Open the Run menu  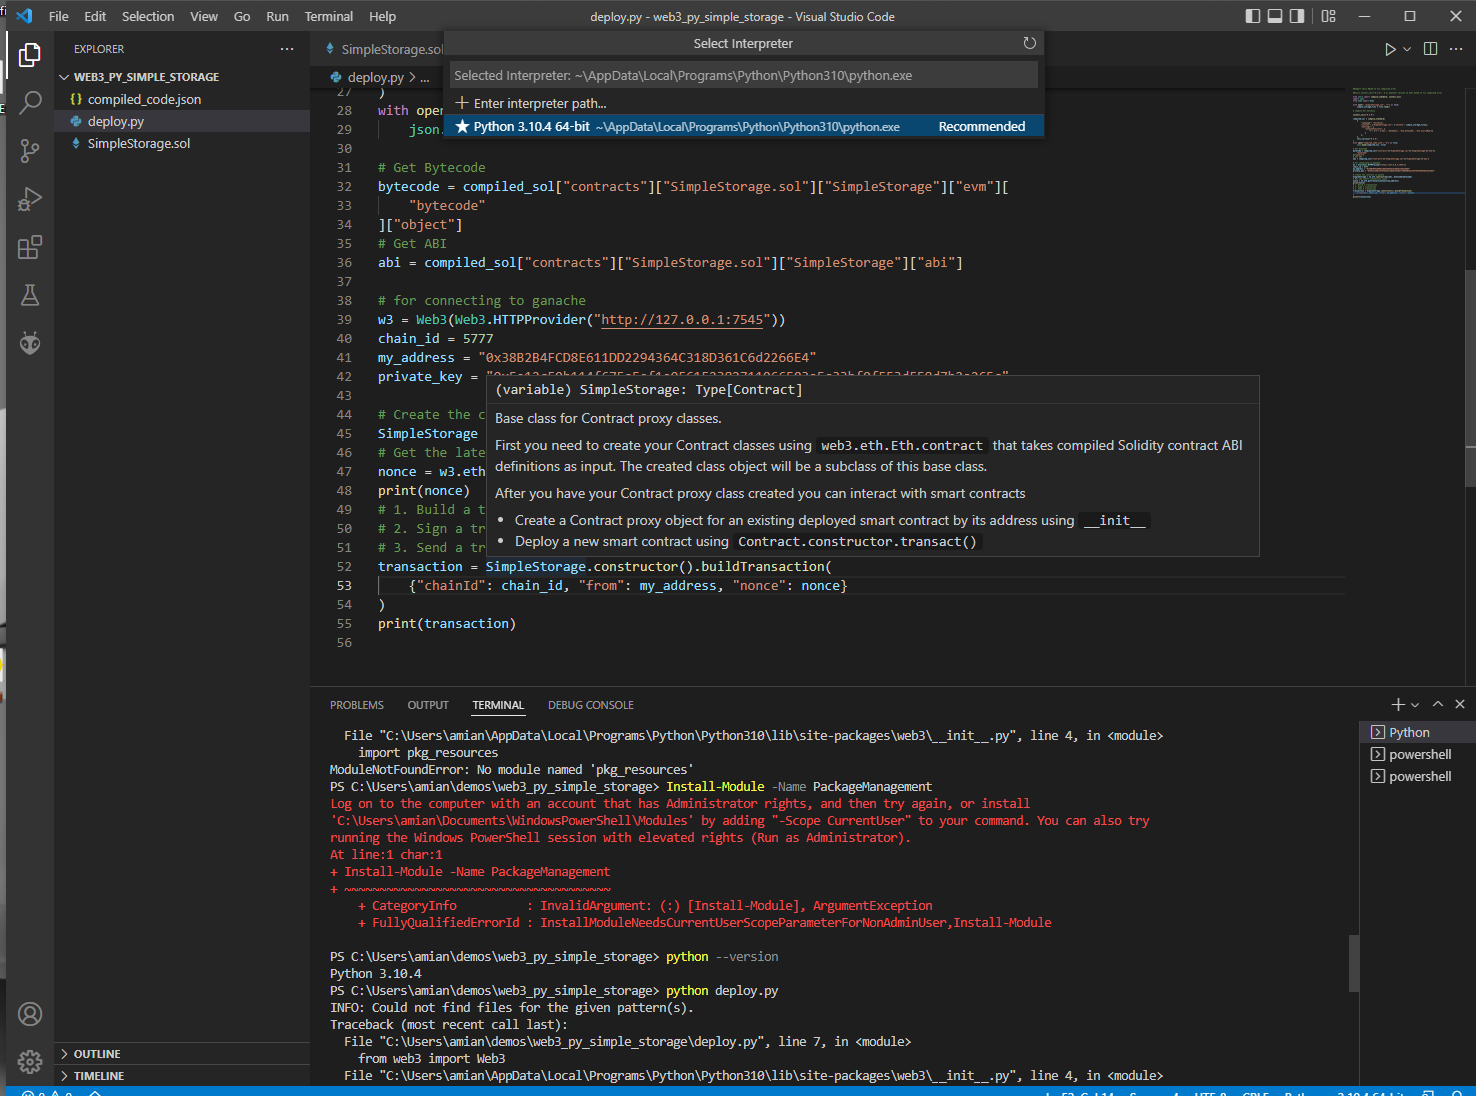point(277,16)
